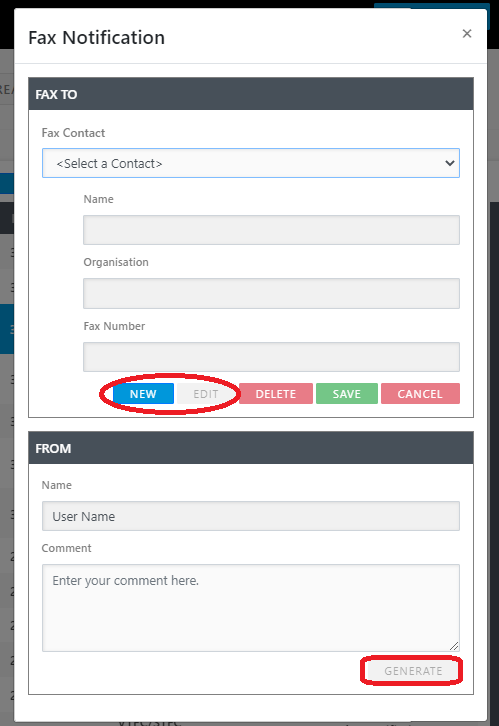This screenshot has width=499, height=726.
Task: Click the Fax Contact field label
Action: (x=73, y=133)
